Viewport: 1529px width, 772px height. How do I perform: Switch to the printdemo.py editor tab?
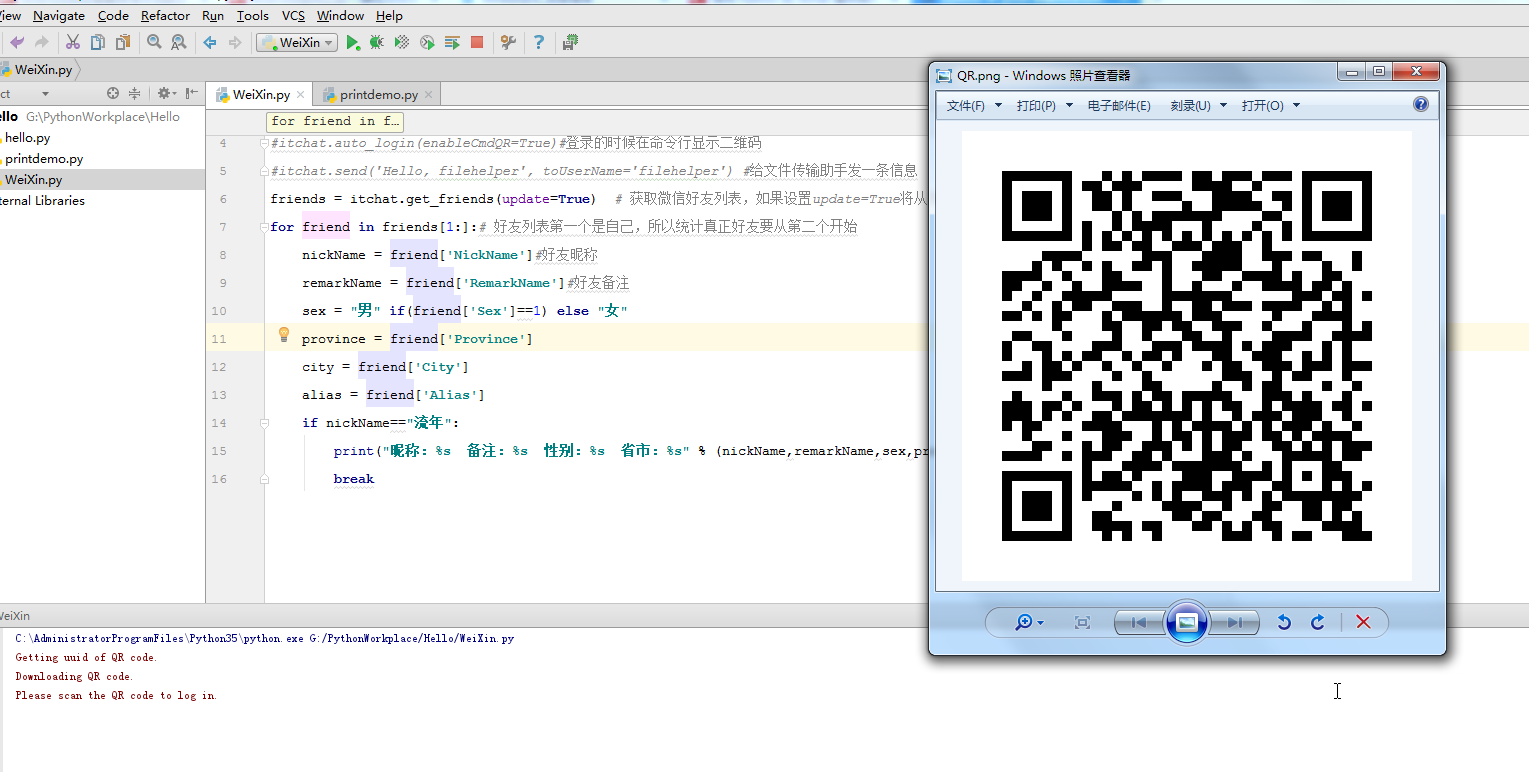click(x=378, y=95)
